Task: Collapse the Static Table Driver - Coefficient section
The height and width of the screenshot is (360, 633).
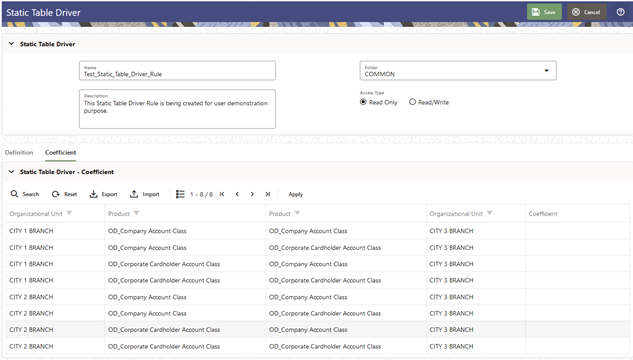Action: (x=11, y=172)
